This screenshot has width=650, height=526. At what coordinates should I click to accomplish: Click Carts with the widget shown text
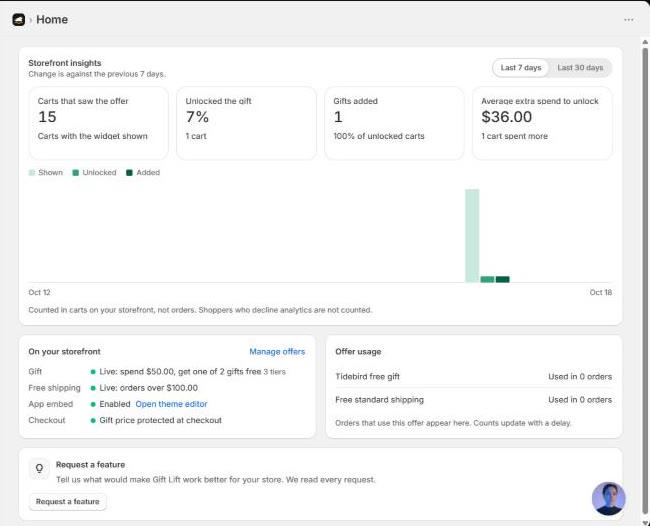92,136
